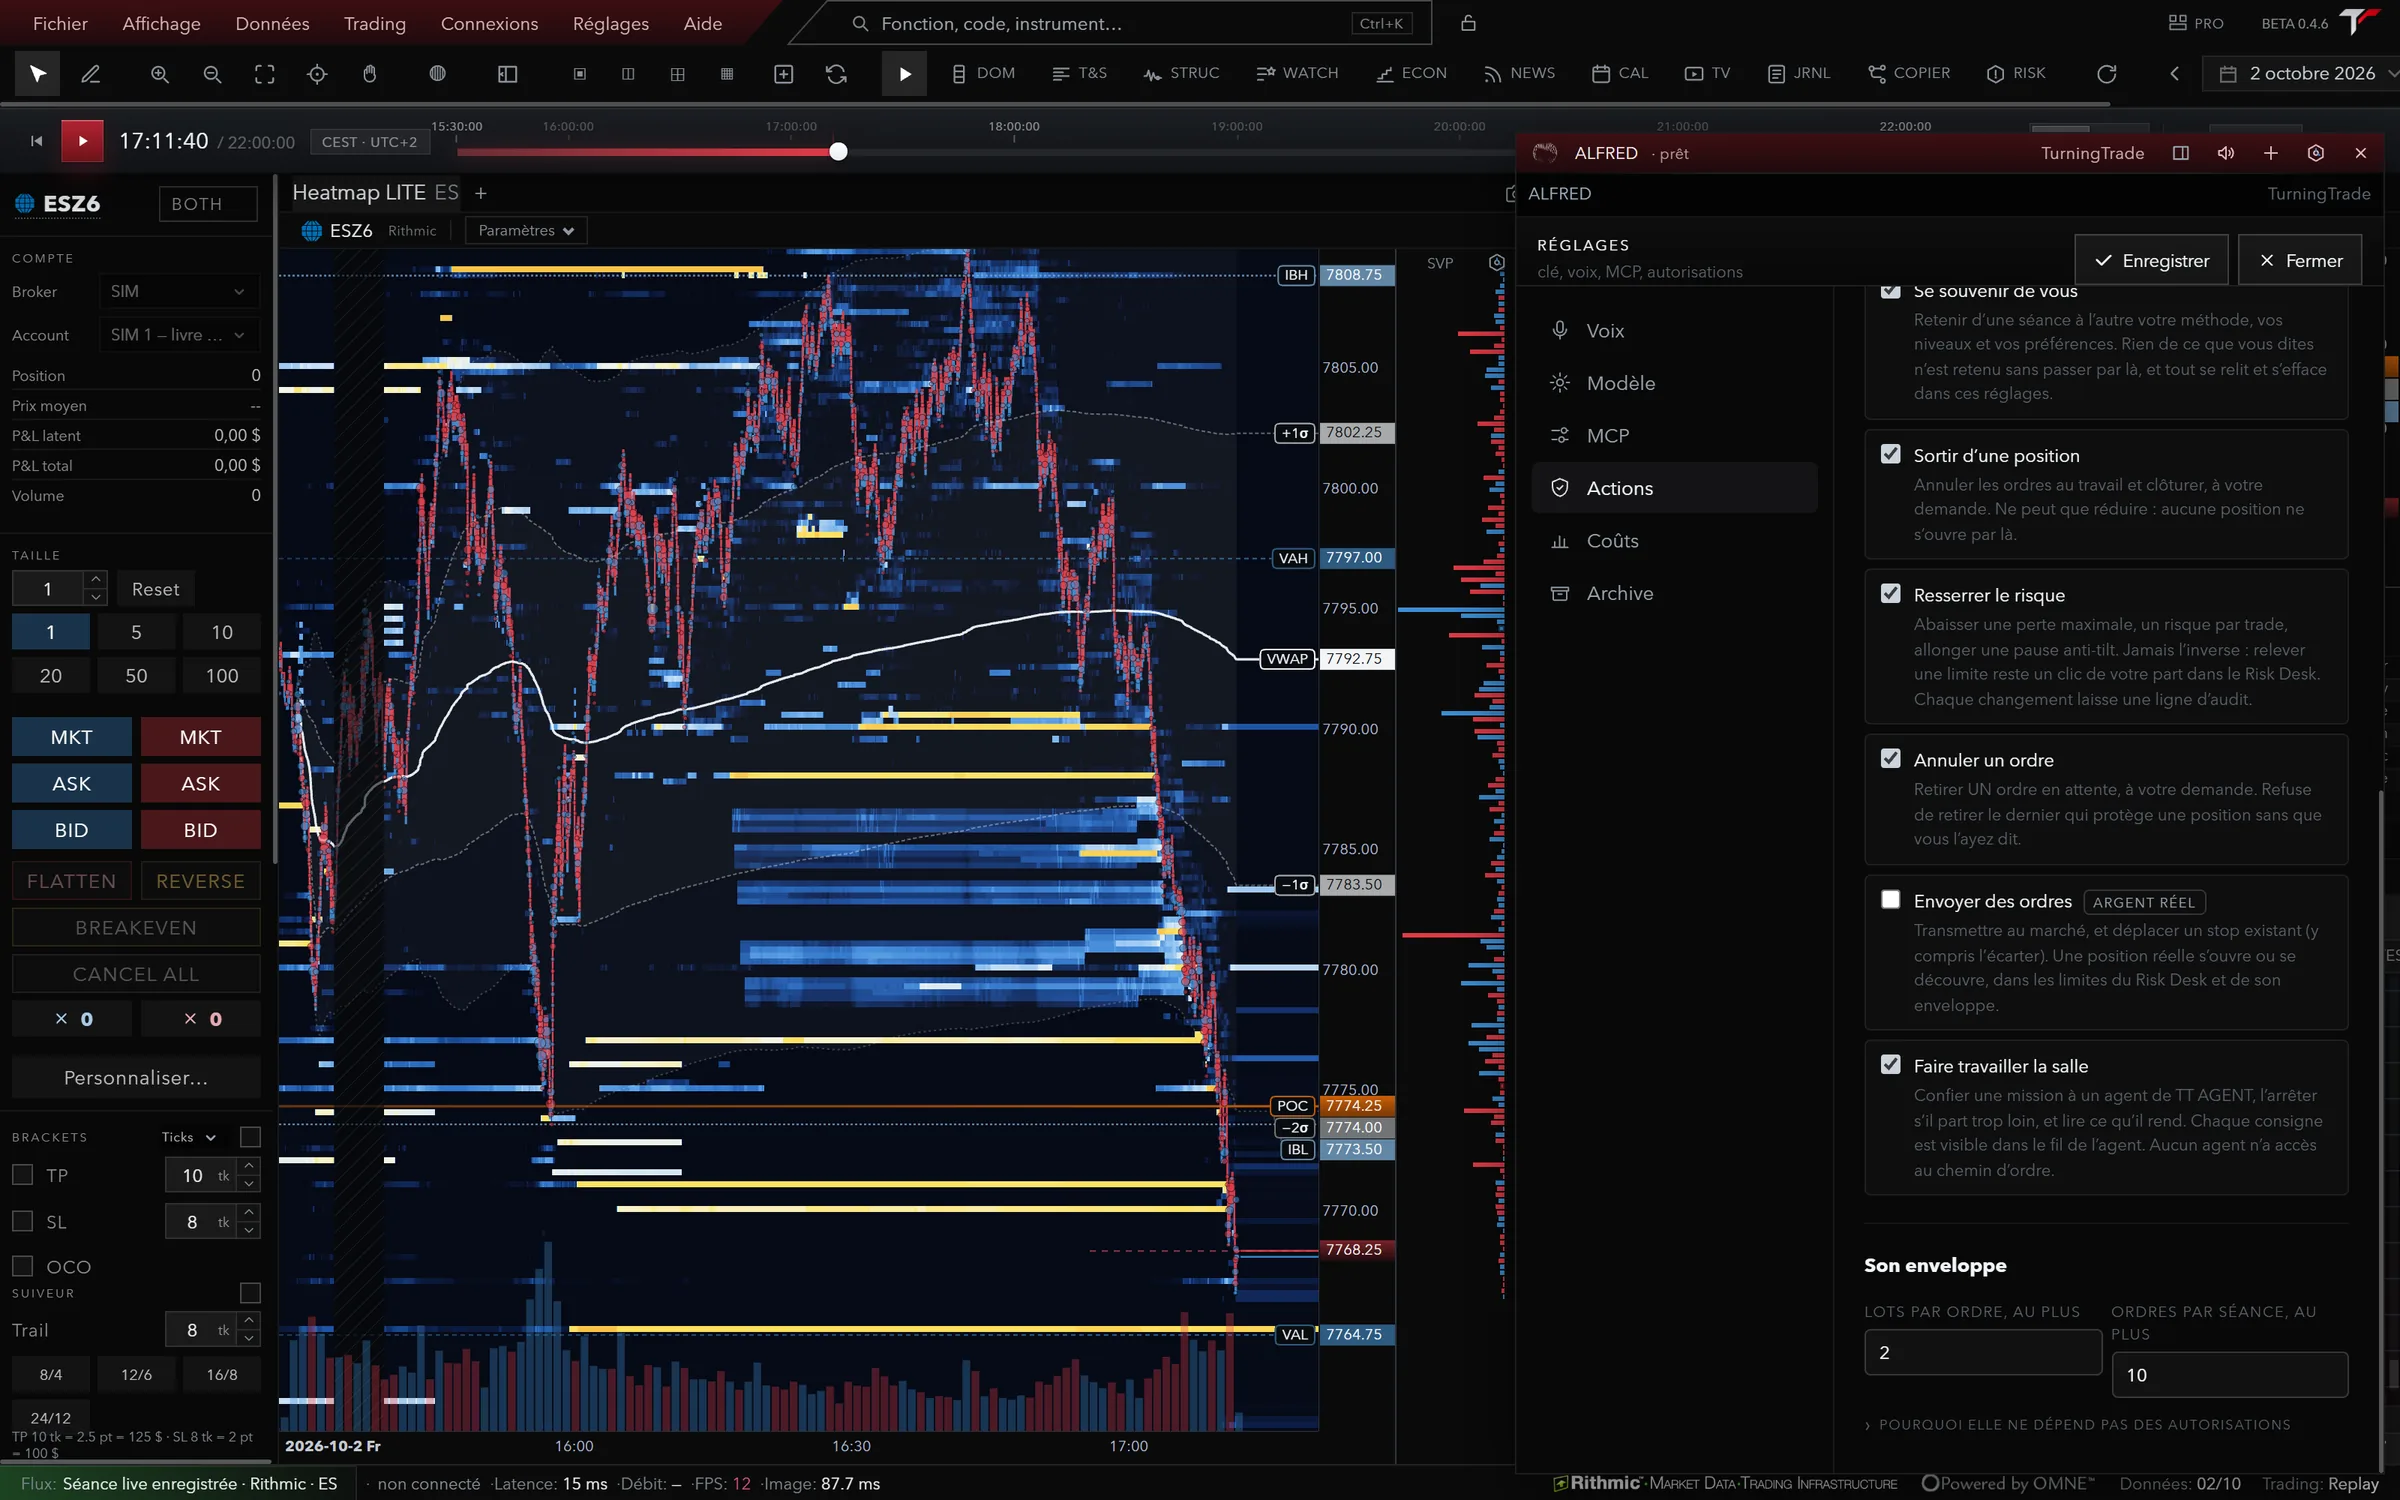Click the lock icon beside search bar
The image size is (2400, 1500).
pos(1468,23)
